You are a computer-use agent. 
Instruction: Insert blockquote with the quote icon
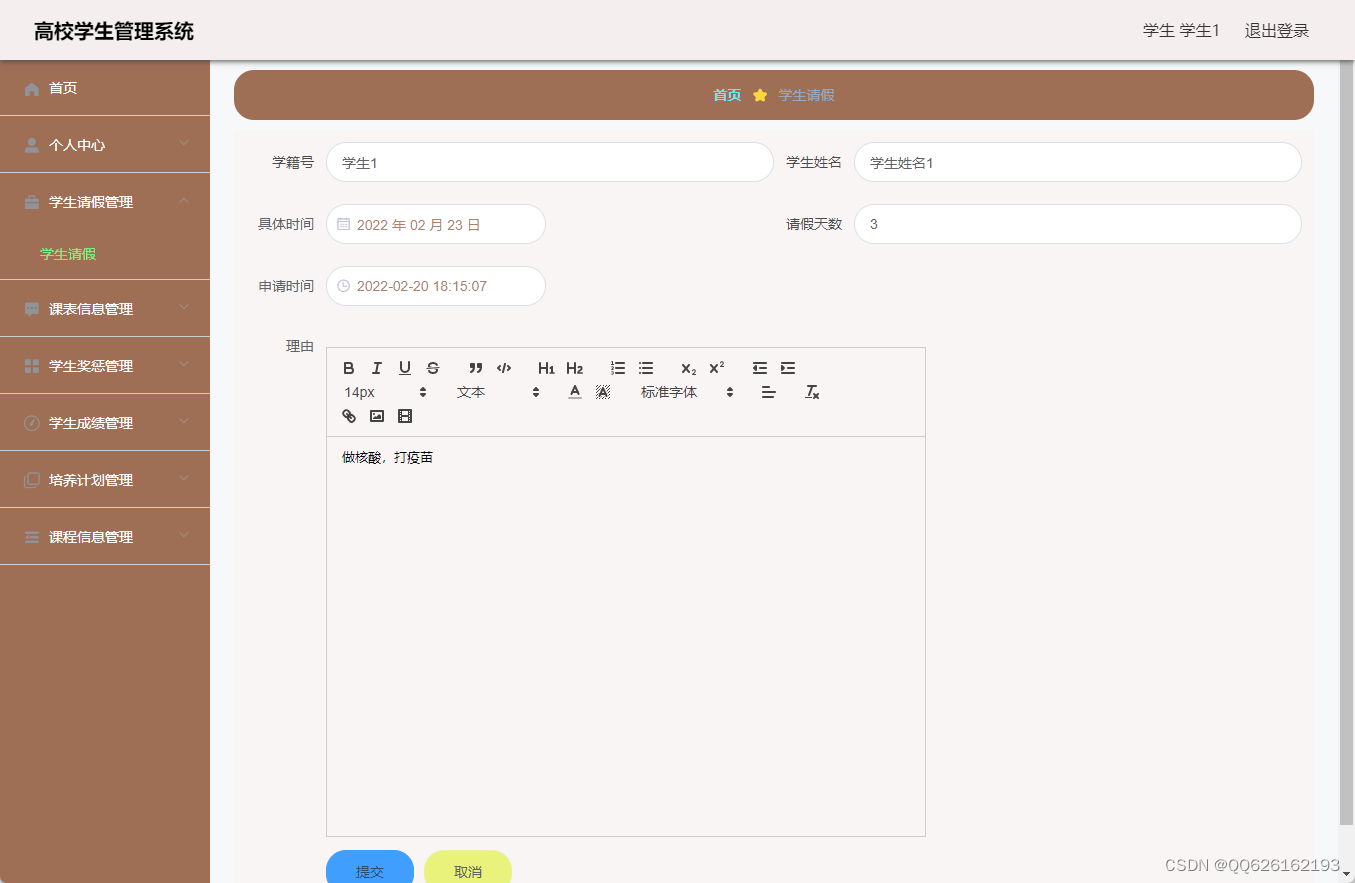click(x=476, y=368)
